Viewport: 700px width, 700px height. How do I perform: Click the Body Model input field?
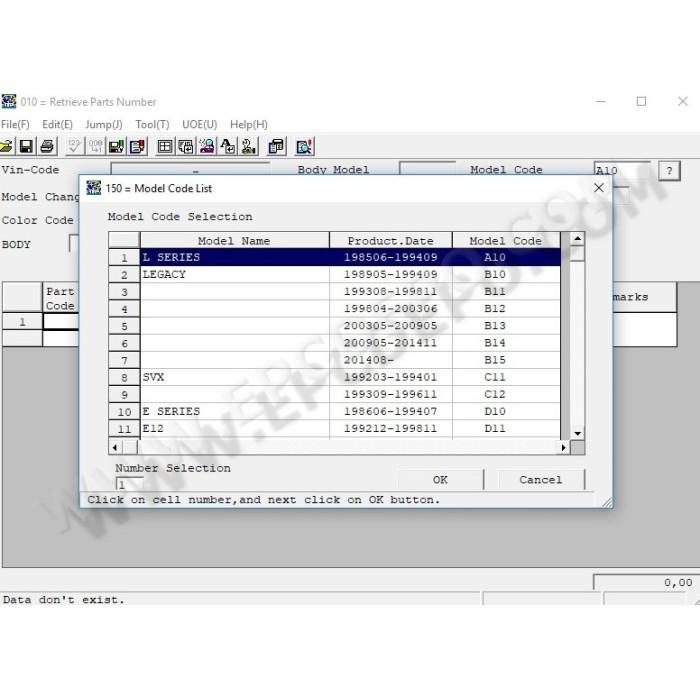pos(427,170)
